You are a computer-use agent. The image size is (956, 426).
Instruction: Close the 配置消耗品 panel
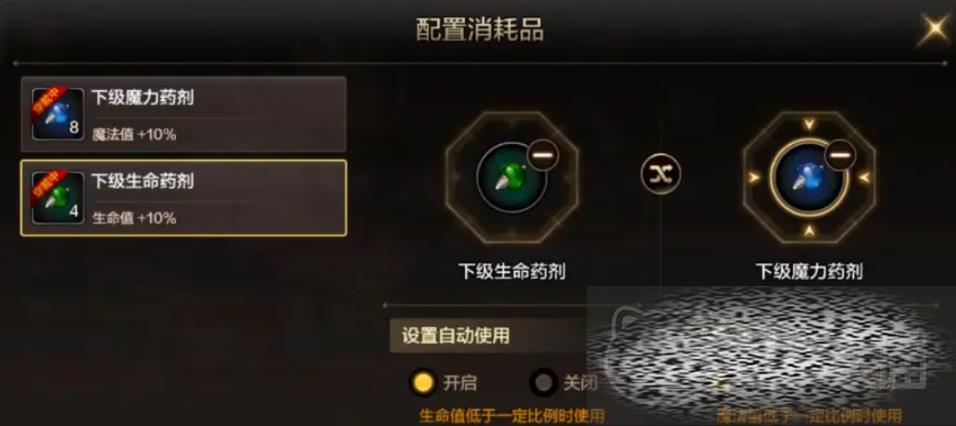(935, 29)
